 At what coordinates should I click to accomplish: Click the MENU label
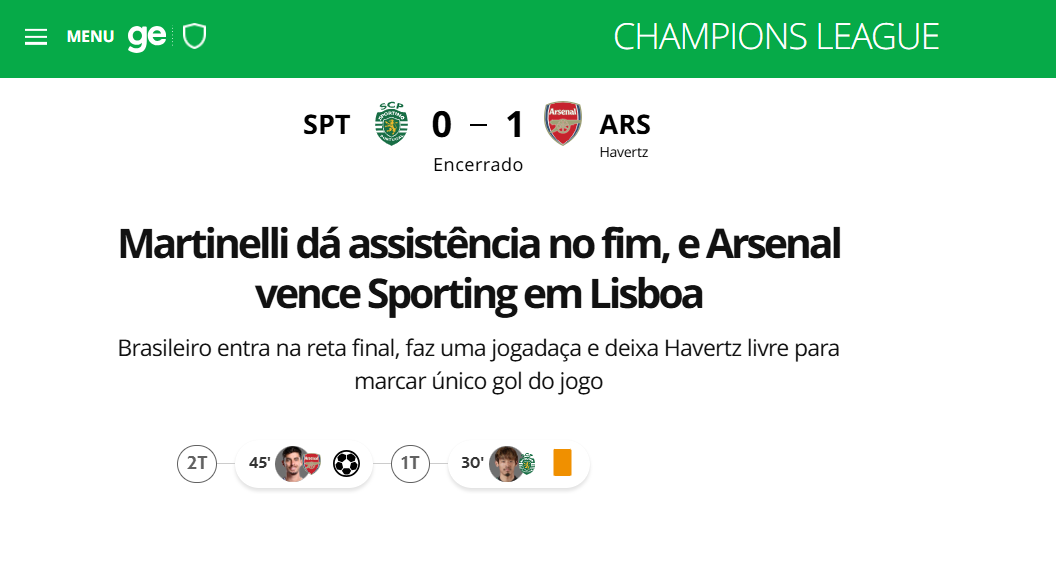point(90,36)
